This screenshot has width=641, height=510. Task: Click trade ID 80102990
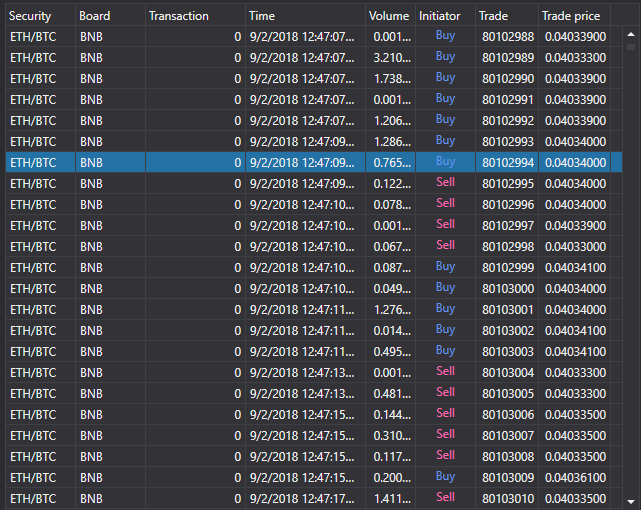tap(508, 79)
